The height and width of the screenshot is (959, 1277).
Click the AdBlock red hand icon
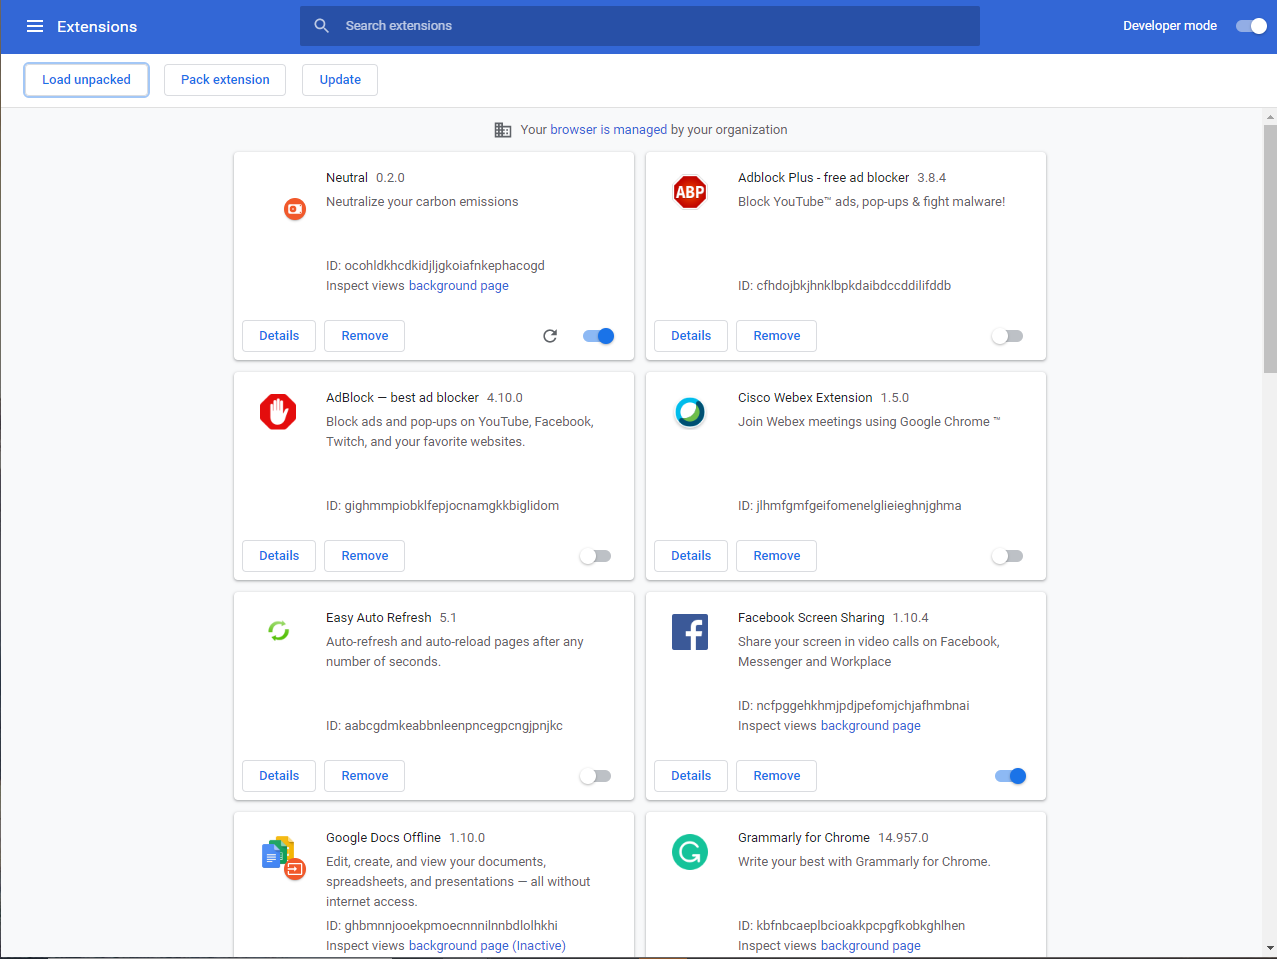click(x=278, y=412)
